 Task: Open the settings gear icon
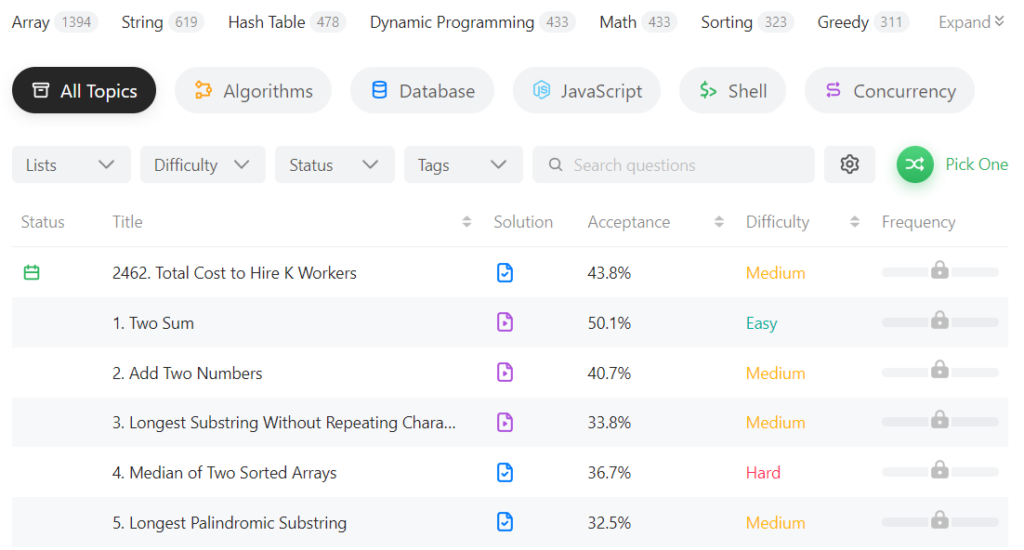pyautogui.click(x=849, y=165)
